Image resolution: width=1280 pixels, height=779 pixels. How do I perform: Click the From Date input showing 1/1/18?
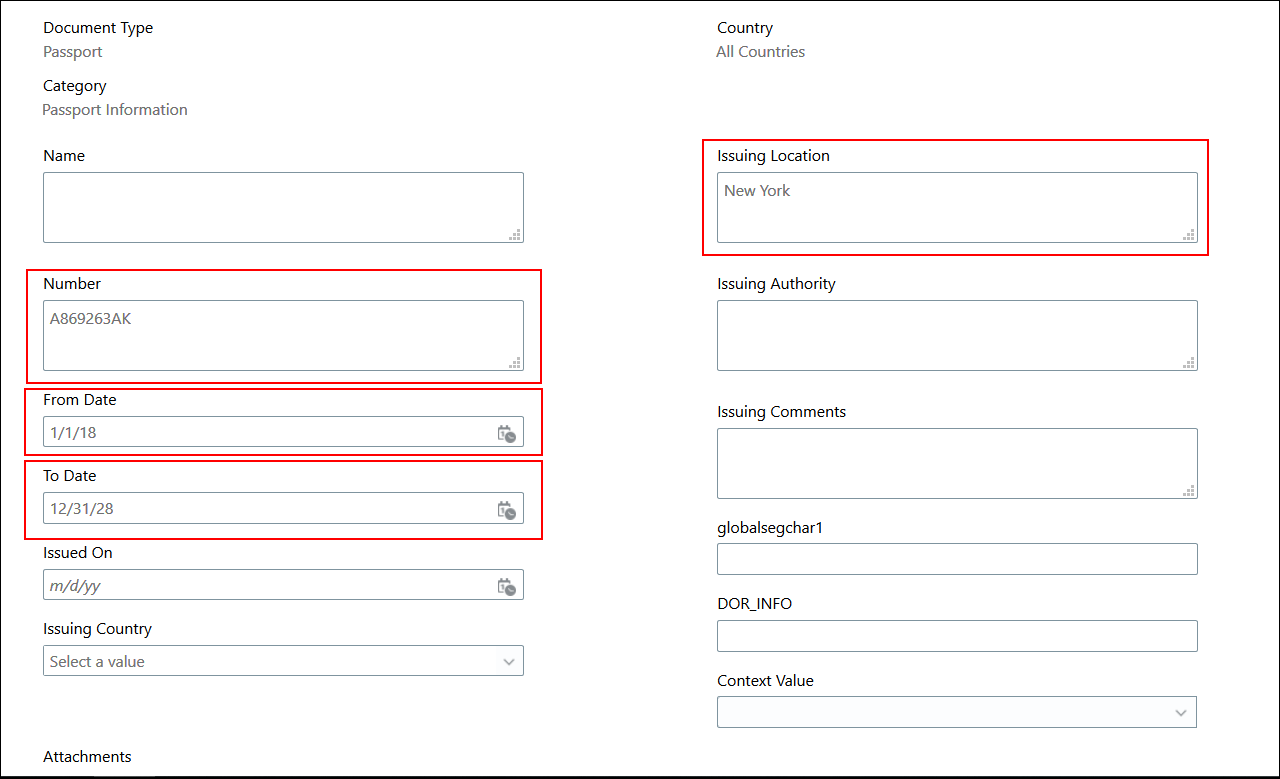click(260, 433)
